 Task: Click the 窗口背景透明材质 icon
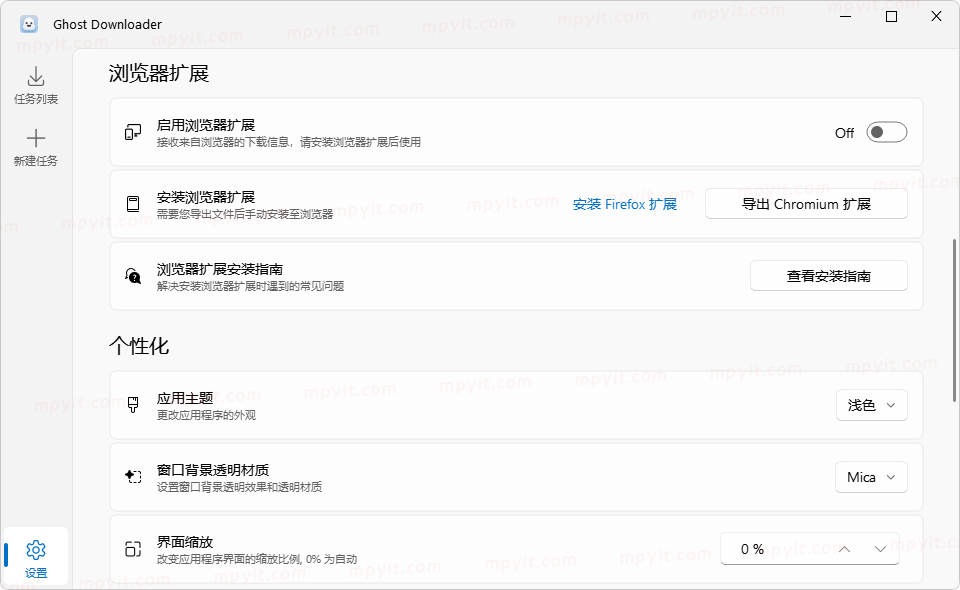(x=133, y=477)
